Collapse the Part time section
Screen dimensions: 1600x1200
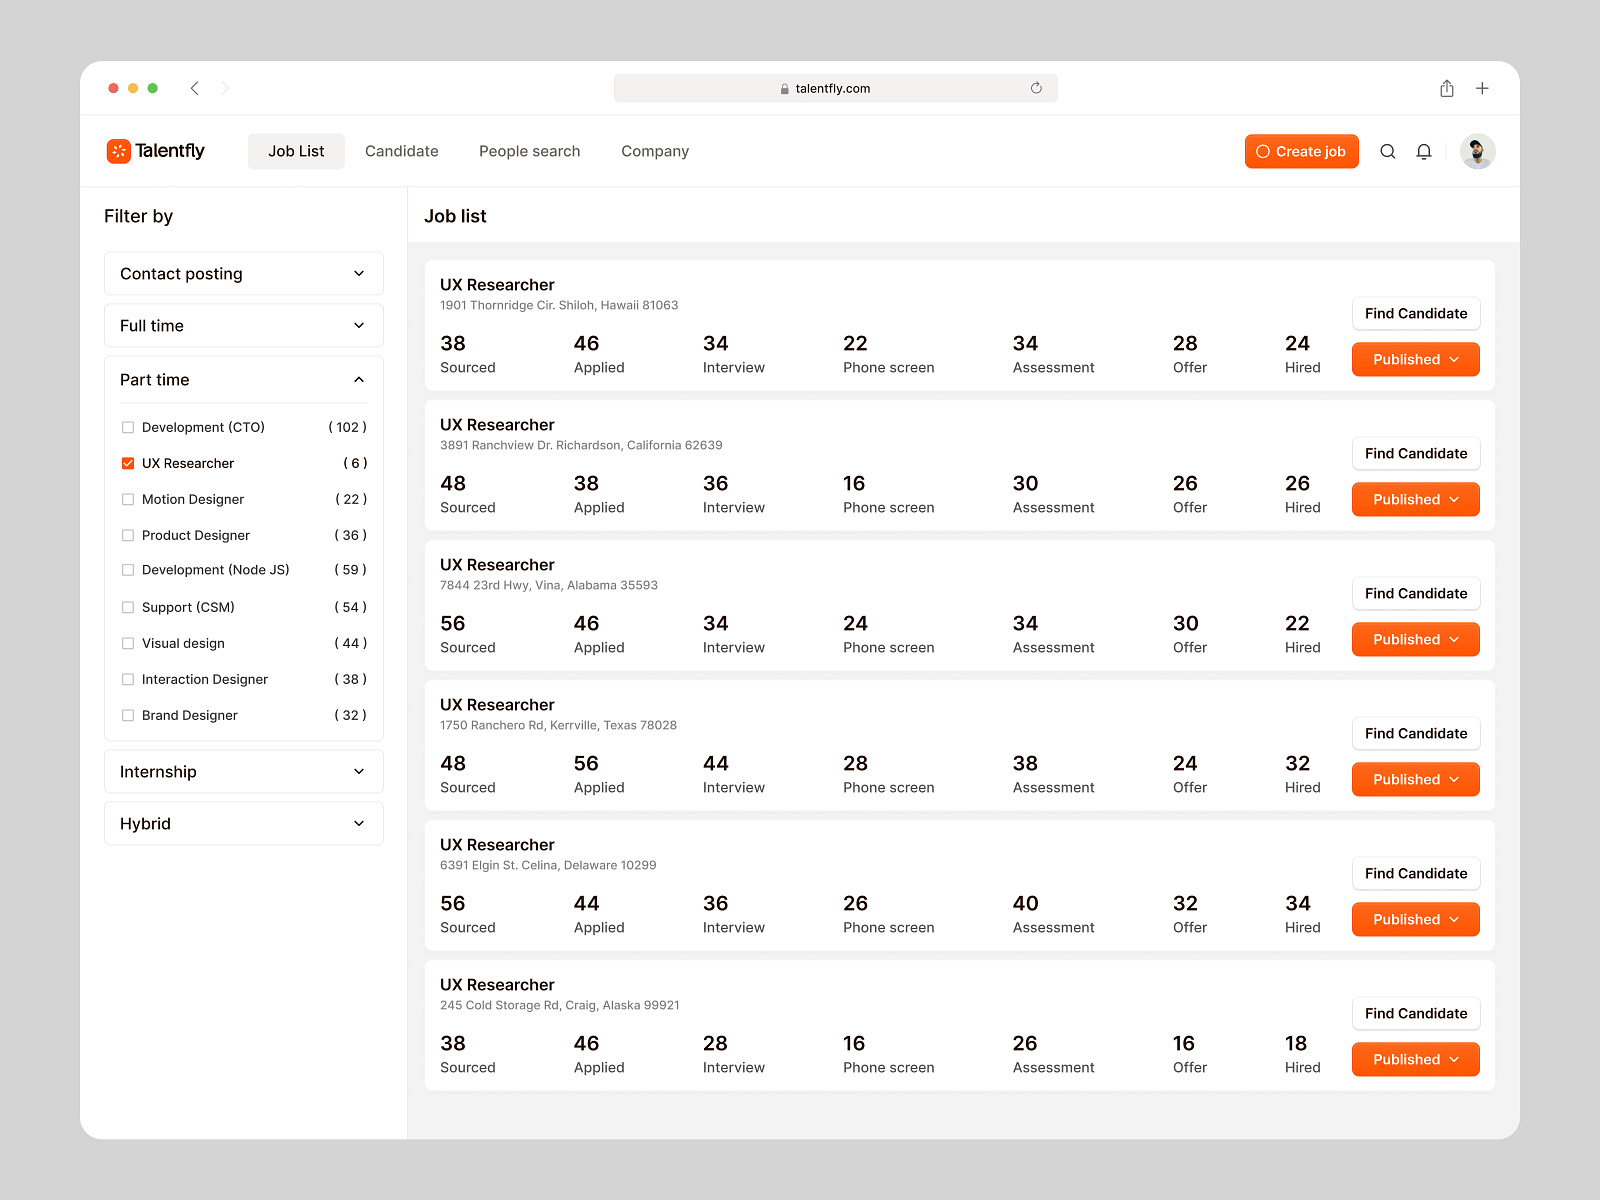(x=359, y=379)
